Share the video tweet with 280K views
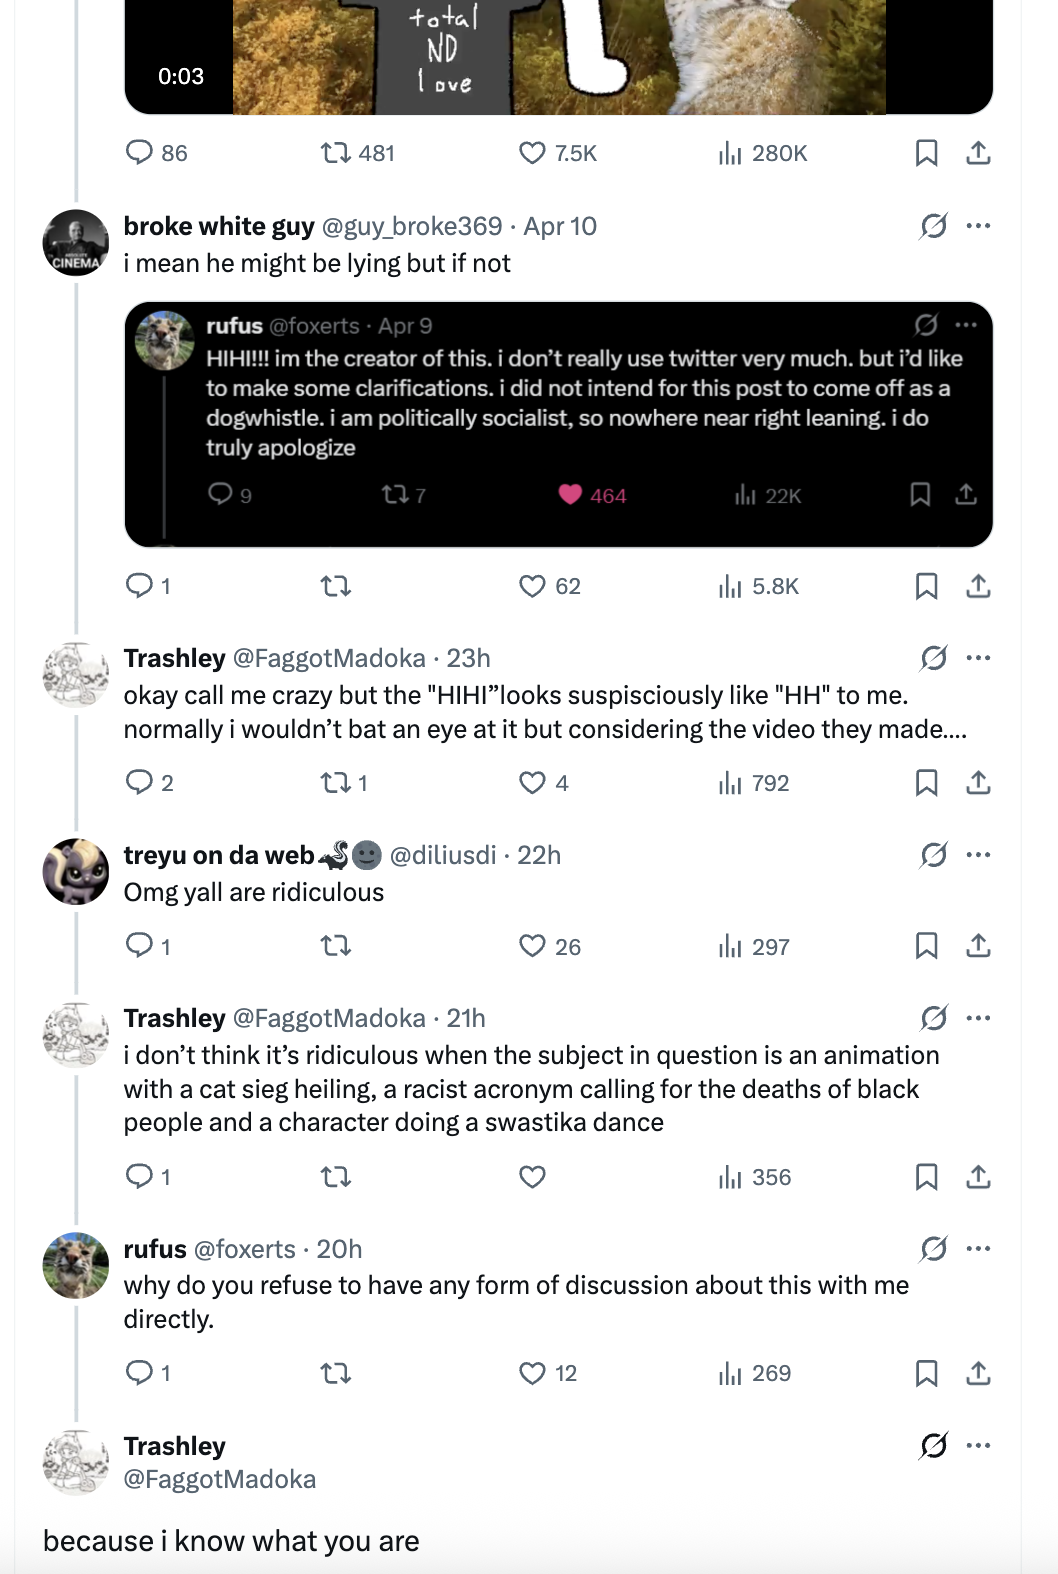Image resolution: width=1058 pixels, height=1574 pixels. [x=978, y=153]
